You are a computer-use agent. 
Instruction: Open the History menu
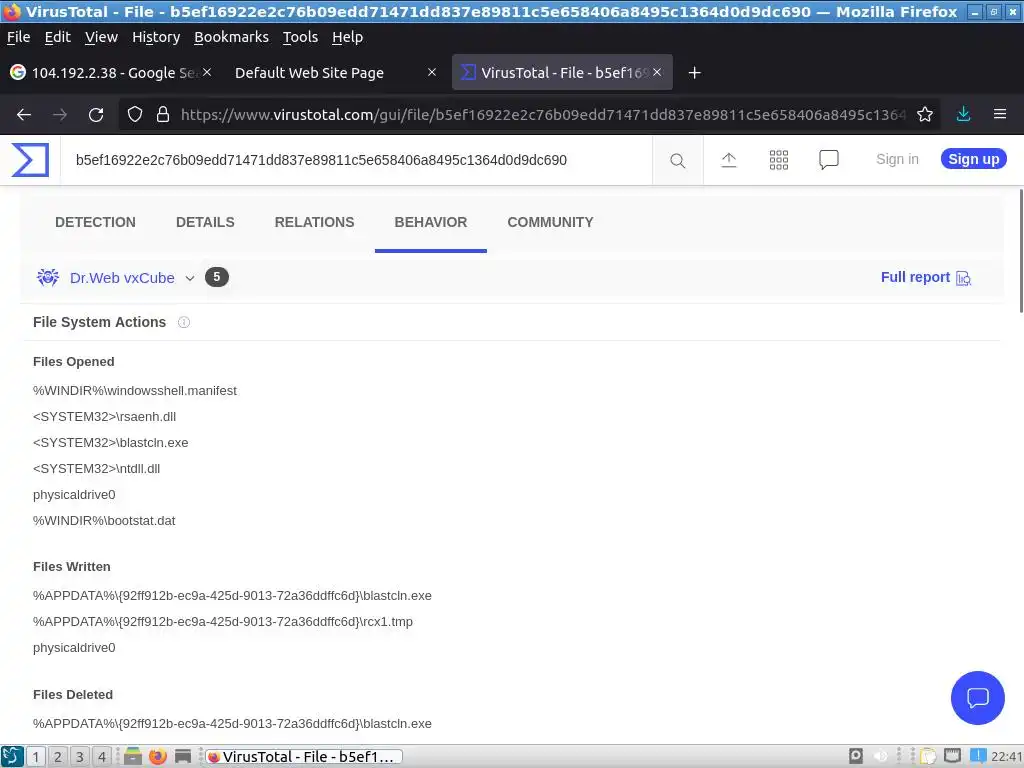pos(156,37)
